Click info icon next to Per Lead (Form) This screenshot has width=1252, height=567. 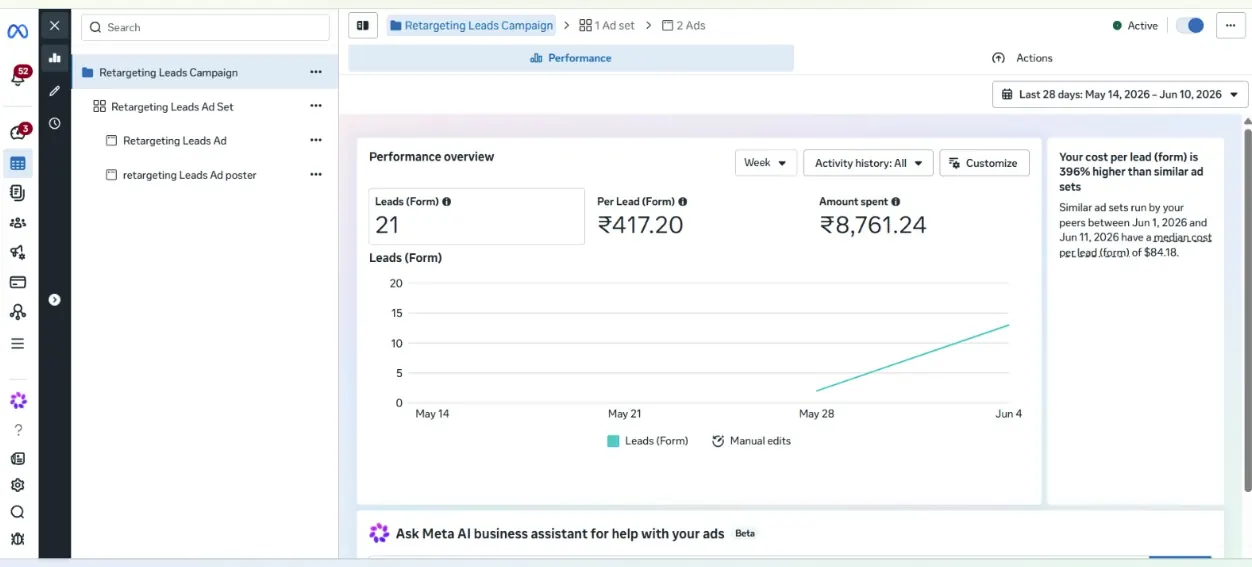coord(683,201)
